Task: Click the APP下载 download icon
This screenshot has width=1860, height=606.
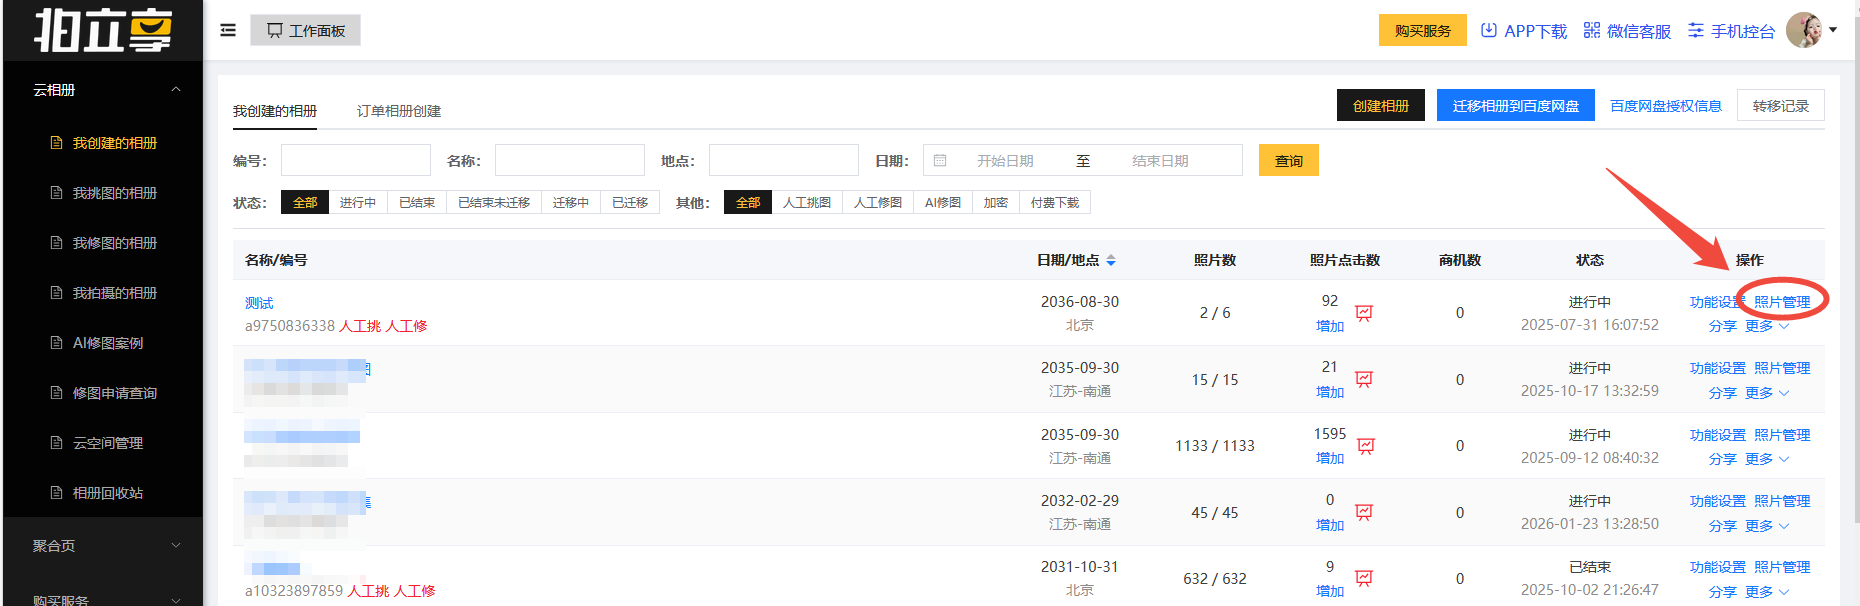Action: [1489, 30]
